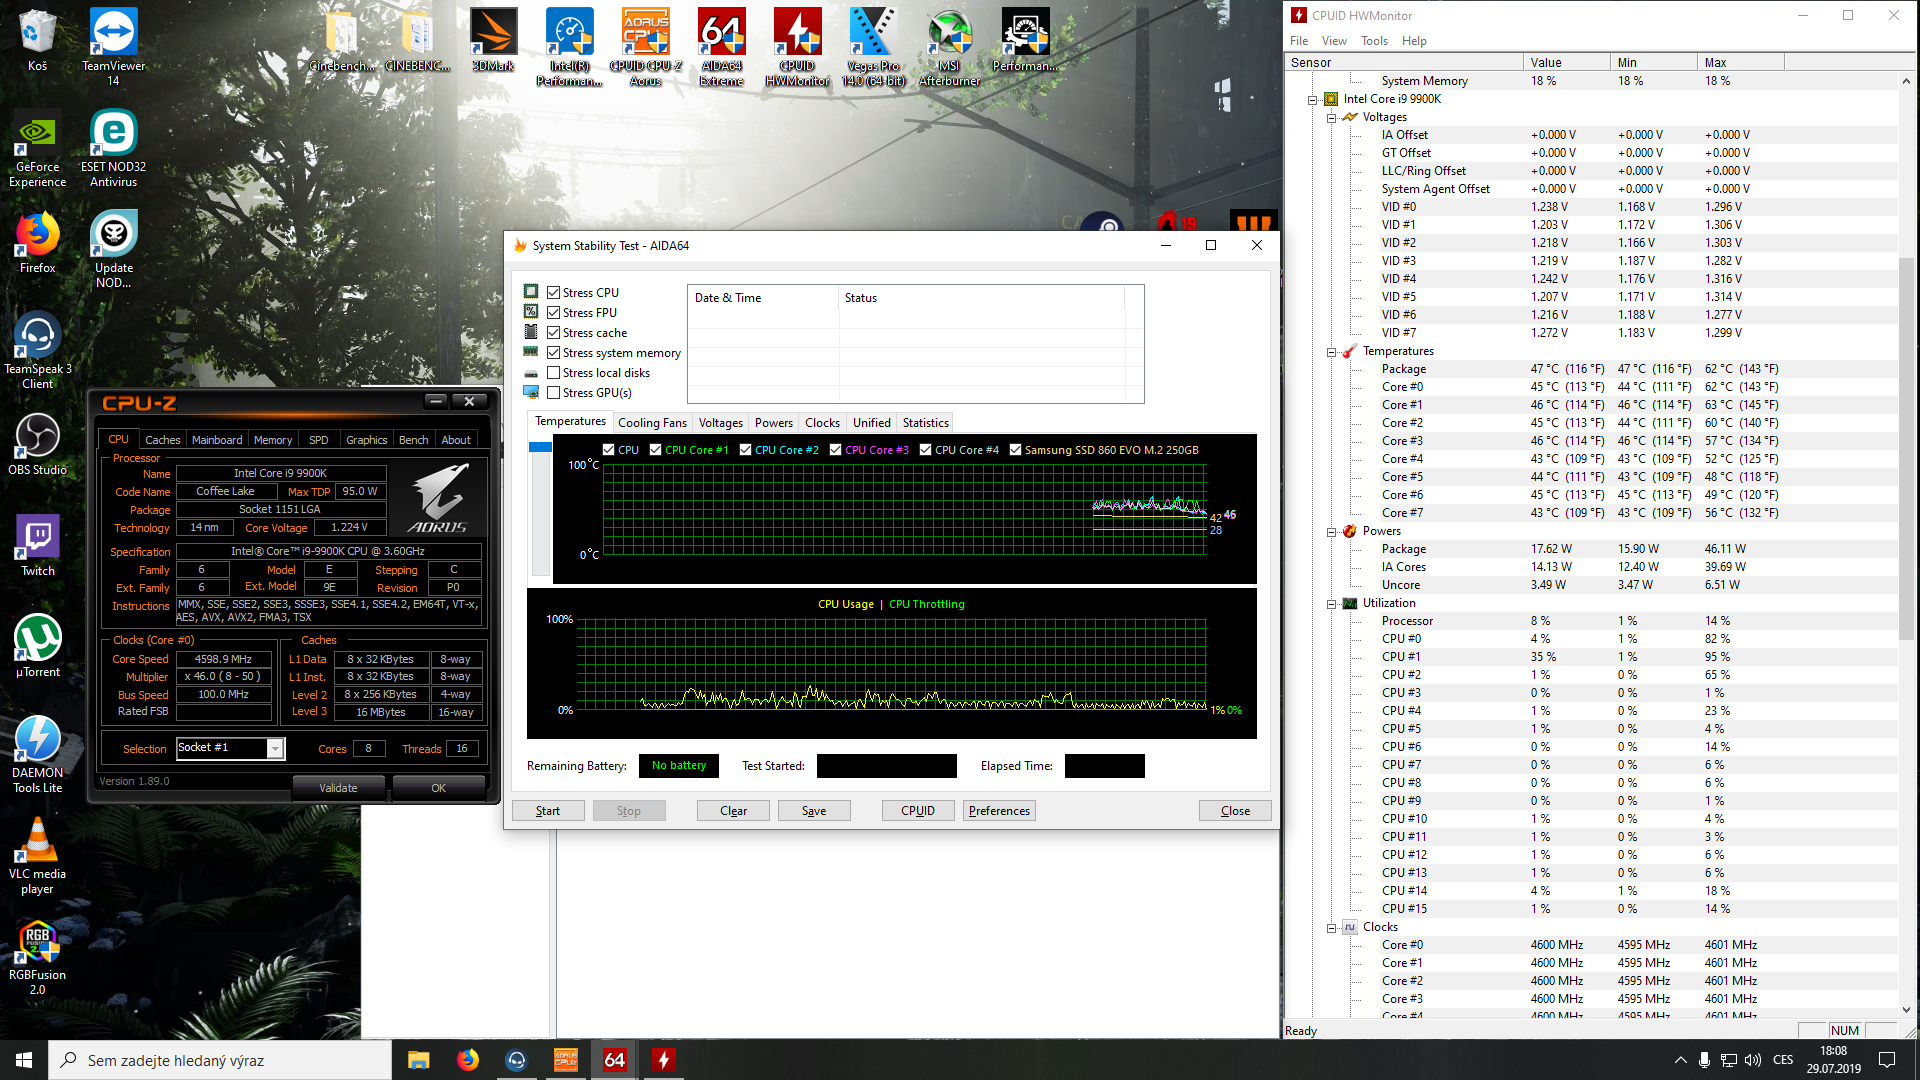This screenshot has width=1920, height=1080.
Task: Enable the Stress GPU(s) checkbox
Action: point(553,393)
